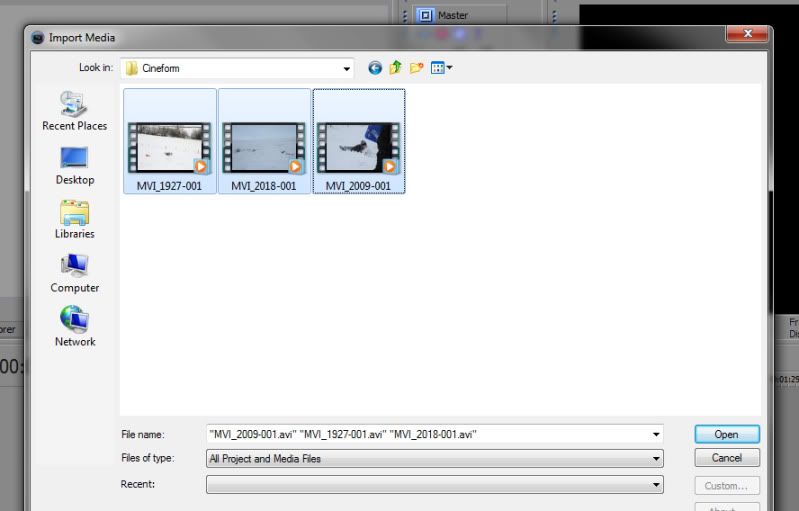Expand the Look in folder dropdown
The image size is (799, 511).
347,68
